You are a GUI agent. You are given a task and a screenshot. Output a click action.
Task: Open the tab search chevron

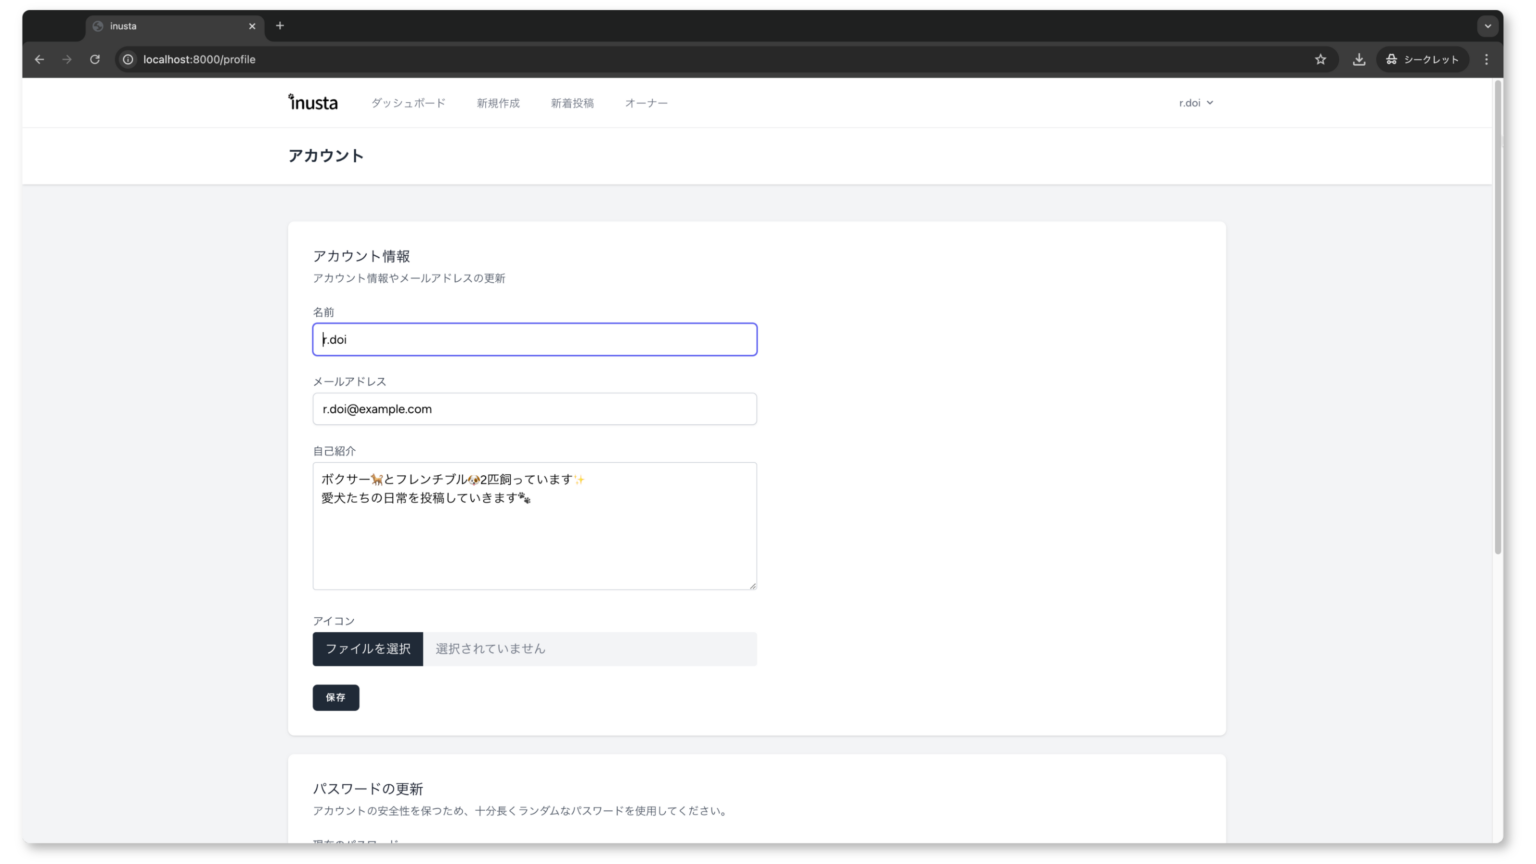click(x=1487, y=26)
